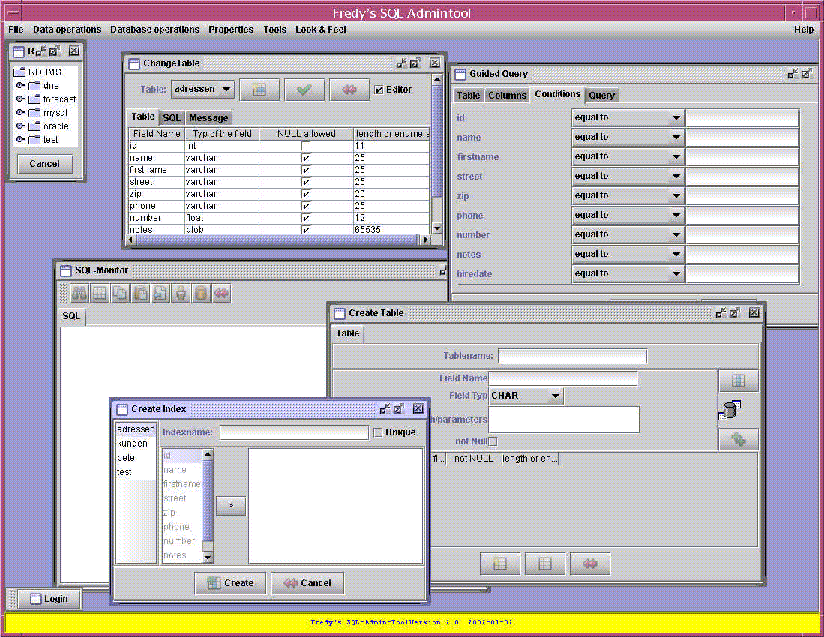
Task: Switch to the Query tab in Guided Query
Action: (601, 95)
